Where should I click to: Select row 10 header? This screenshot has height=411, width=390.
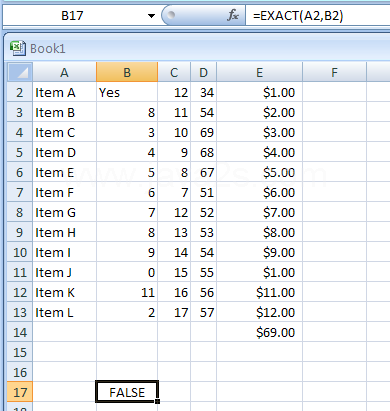tap(20, 252)
